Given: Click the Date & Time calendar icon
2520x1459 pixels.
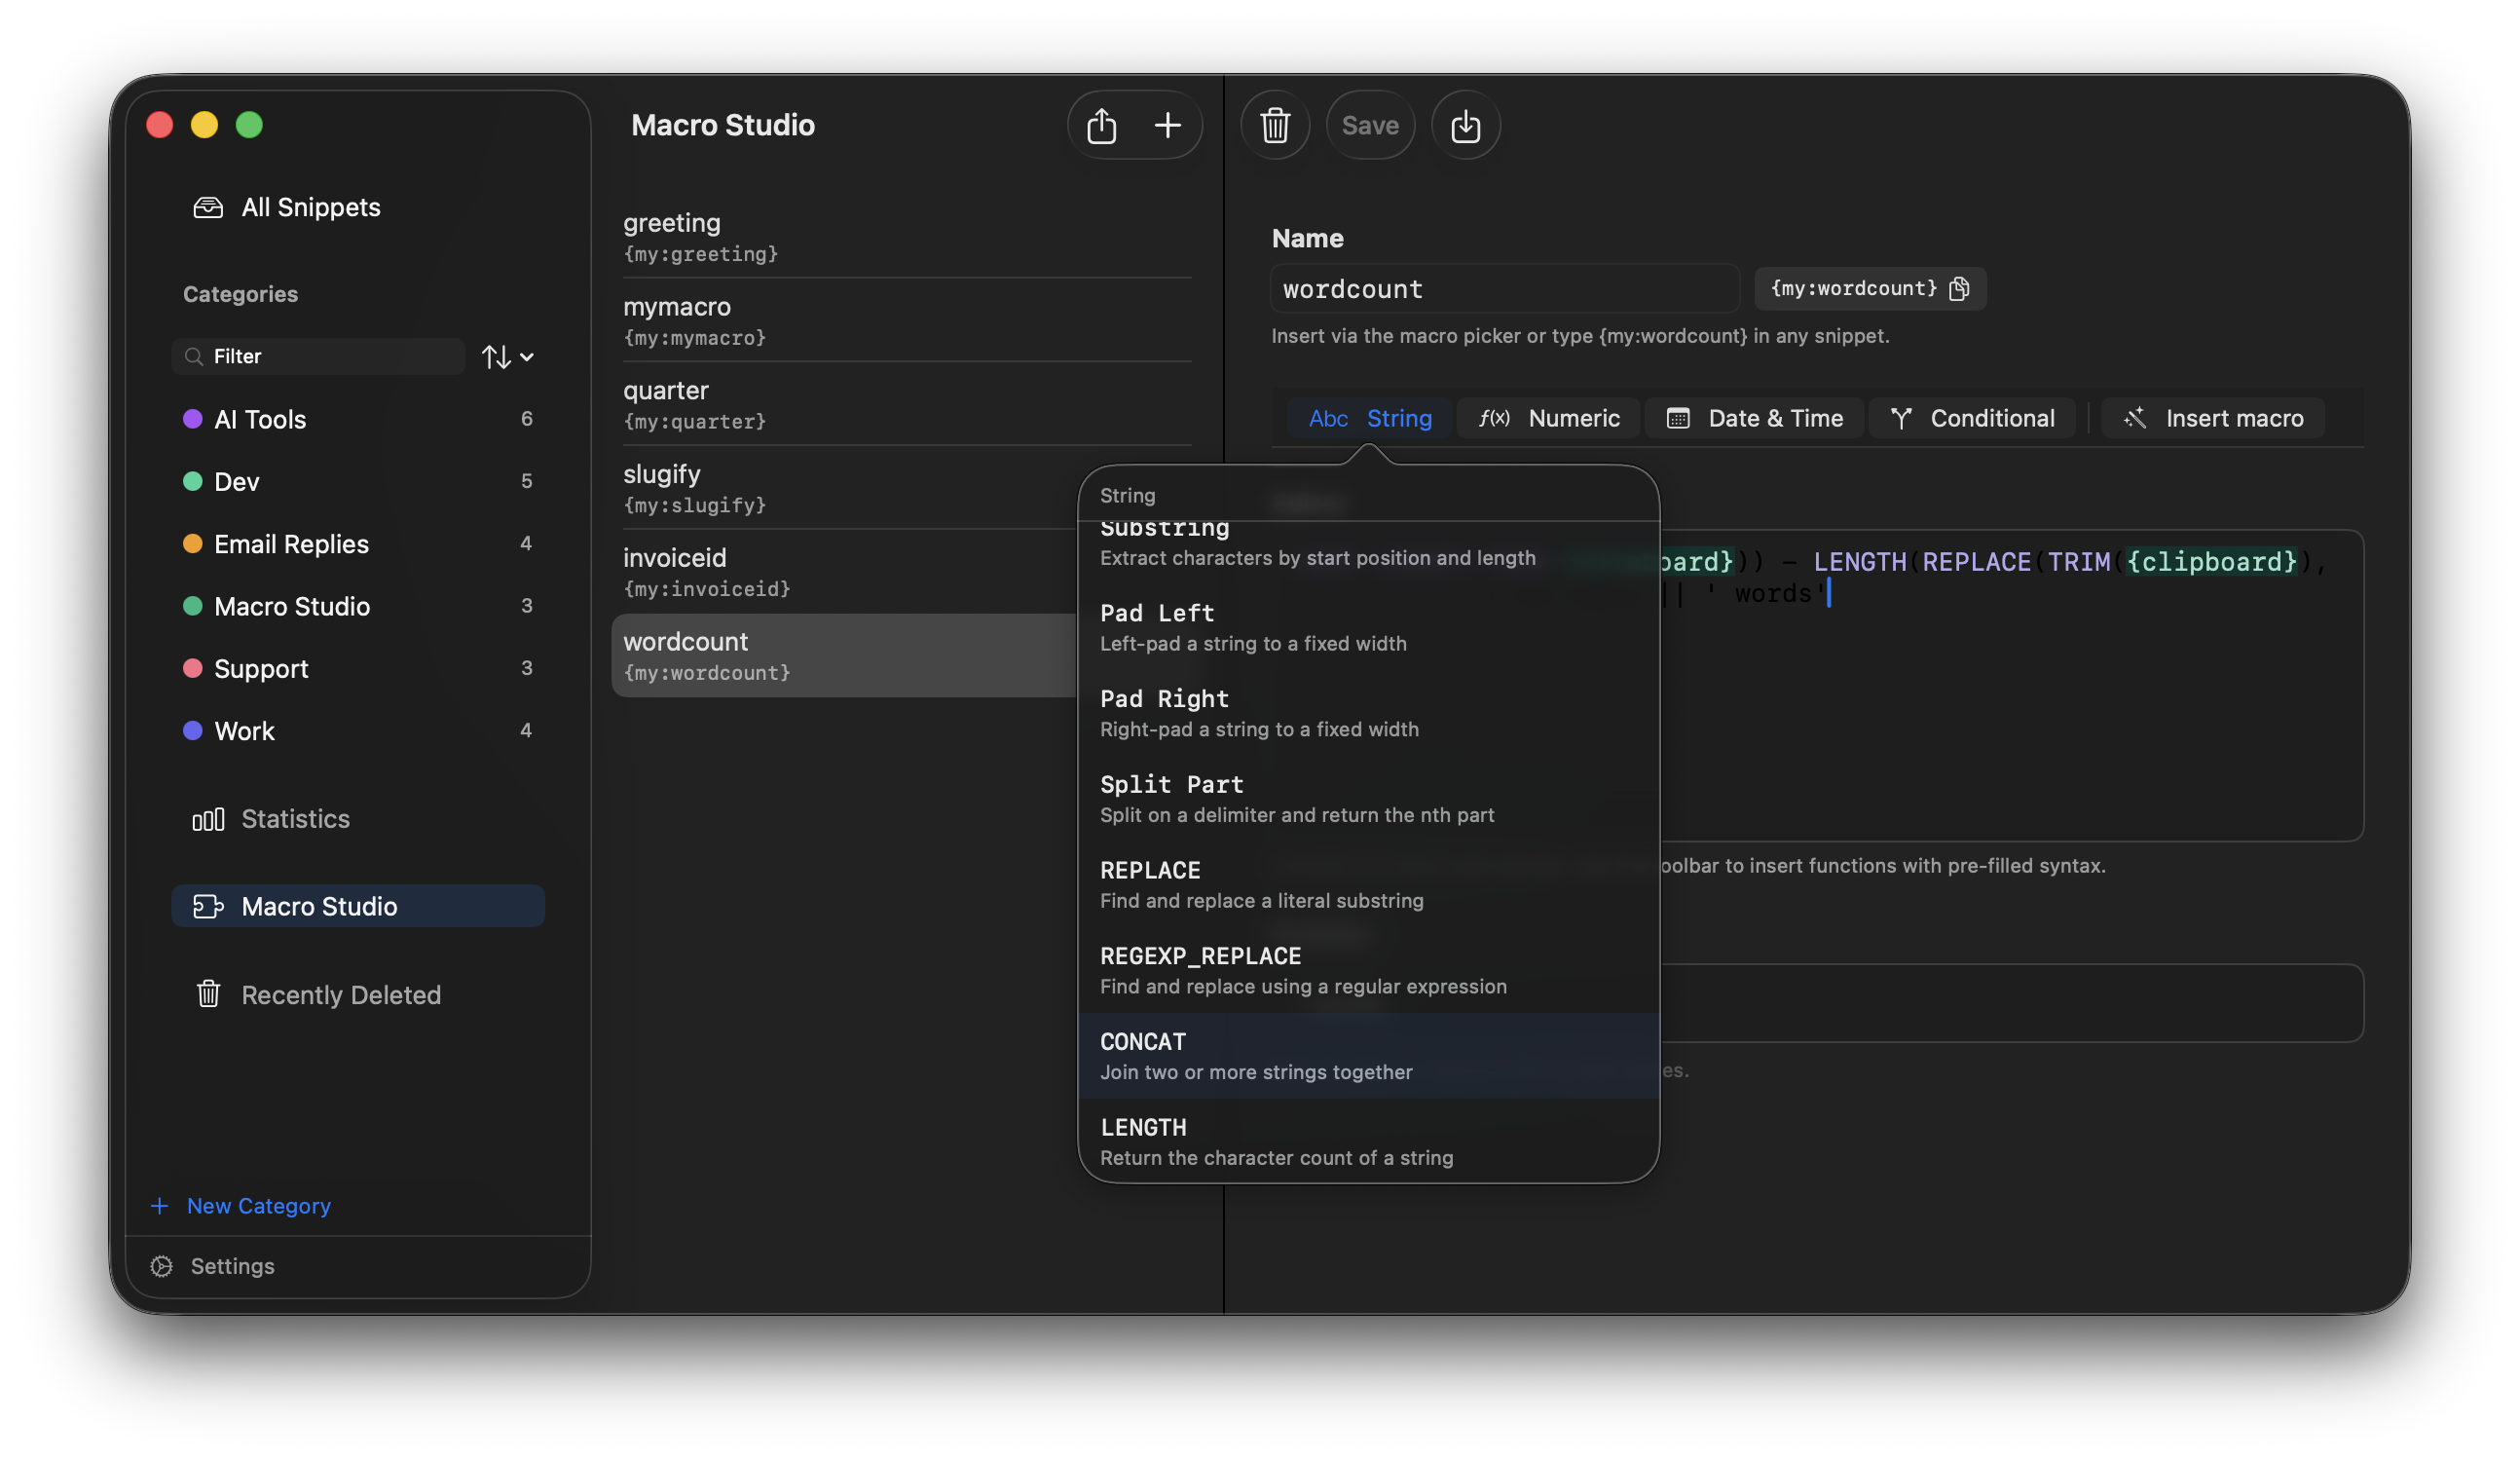Looking at the screenshot, I should tap(1678, 418).
